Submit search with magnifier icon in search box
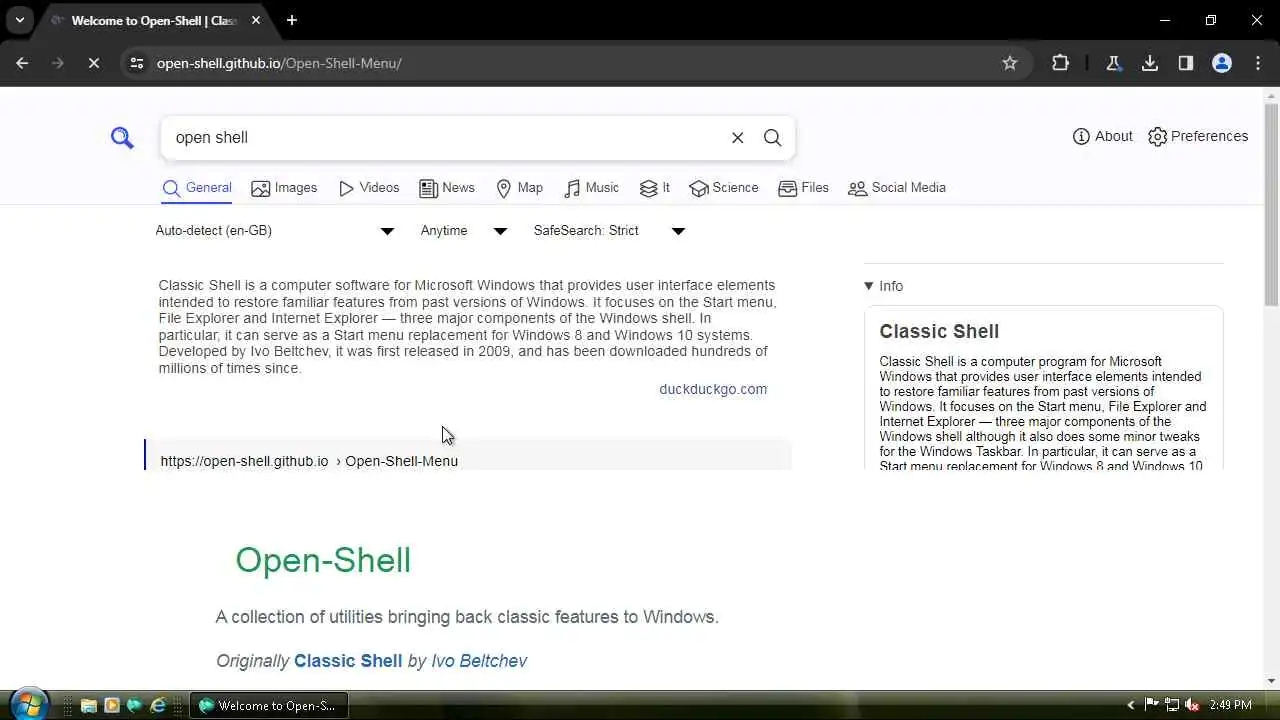This screenshot has height=720, width=1280. coord(772,138)
